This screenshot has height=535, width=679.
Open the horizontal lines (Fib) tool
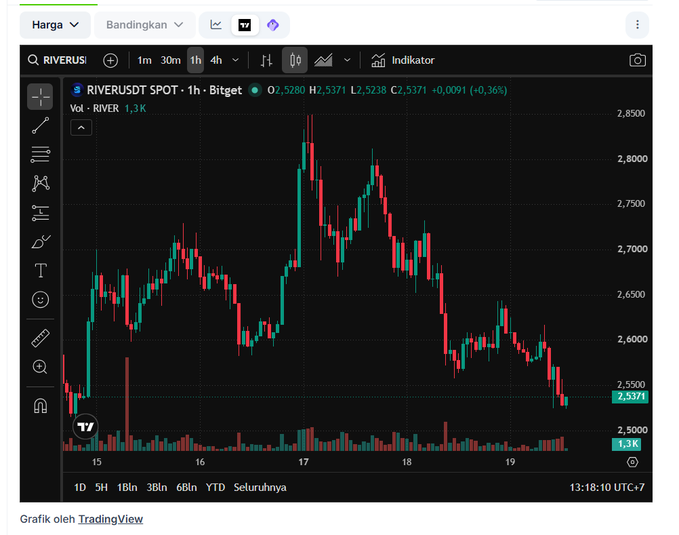[40, 155]
